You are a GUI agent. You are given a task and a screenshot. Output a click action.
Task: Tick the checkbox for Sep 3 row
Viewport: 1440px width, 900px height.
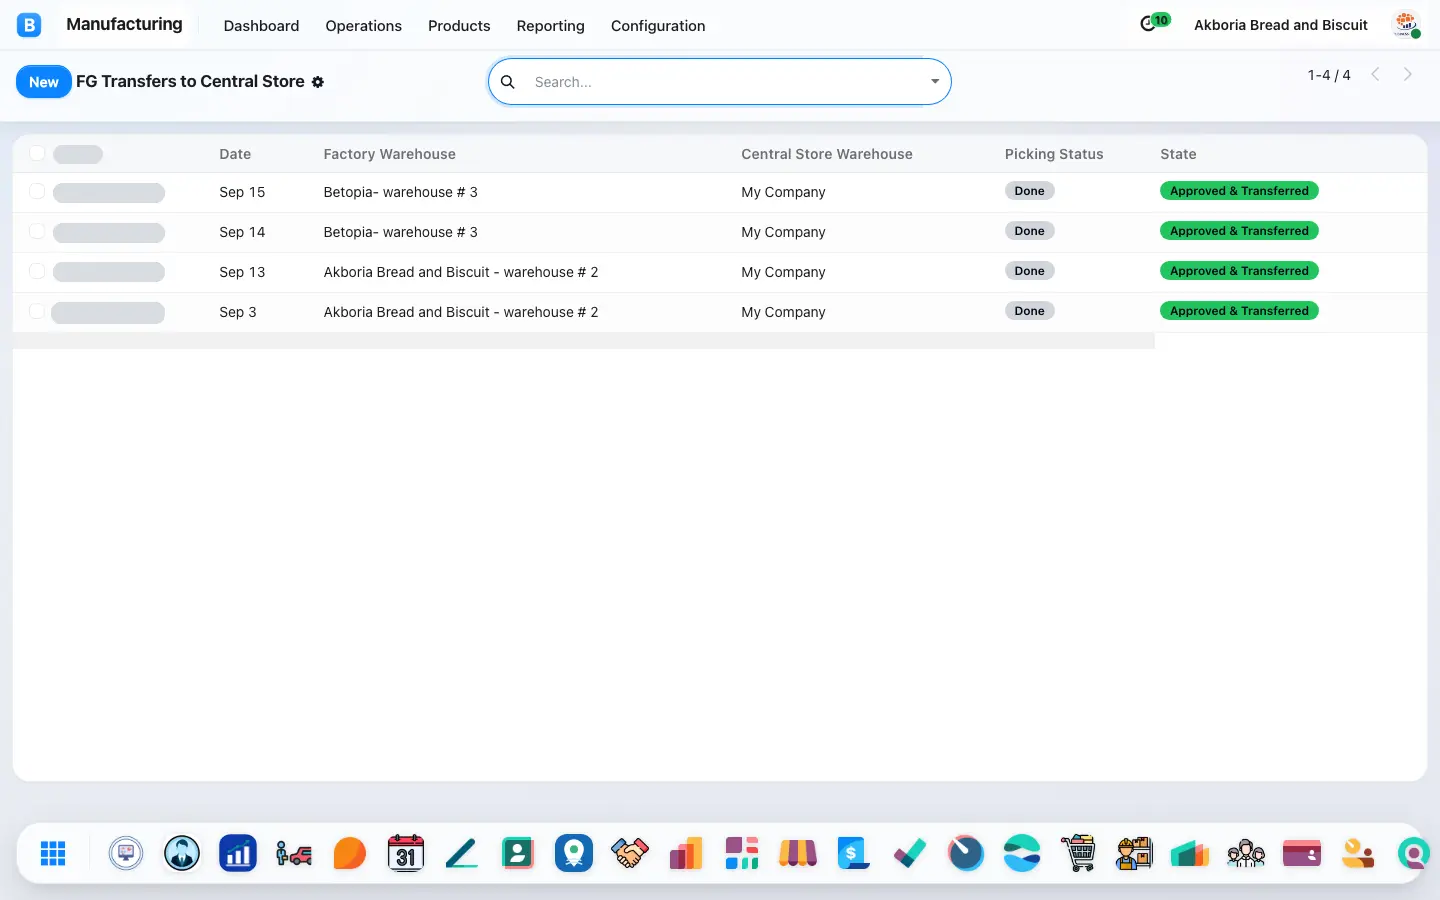[37, 311]
